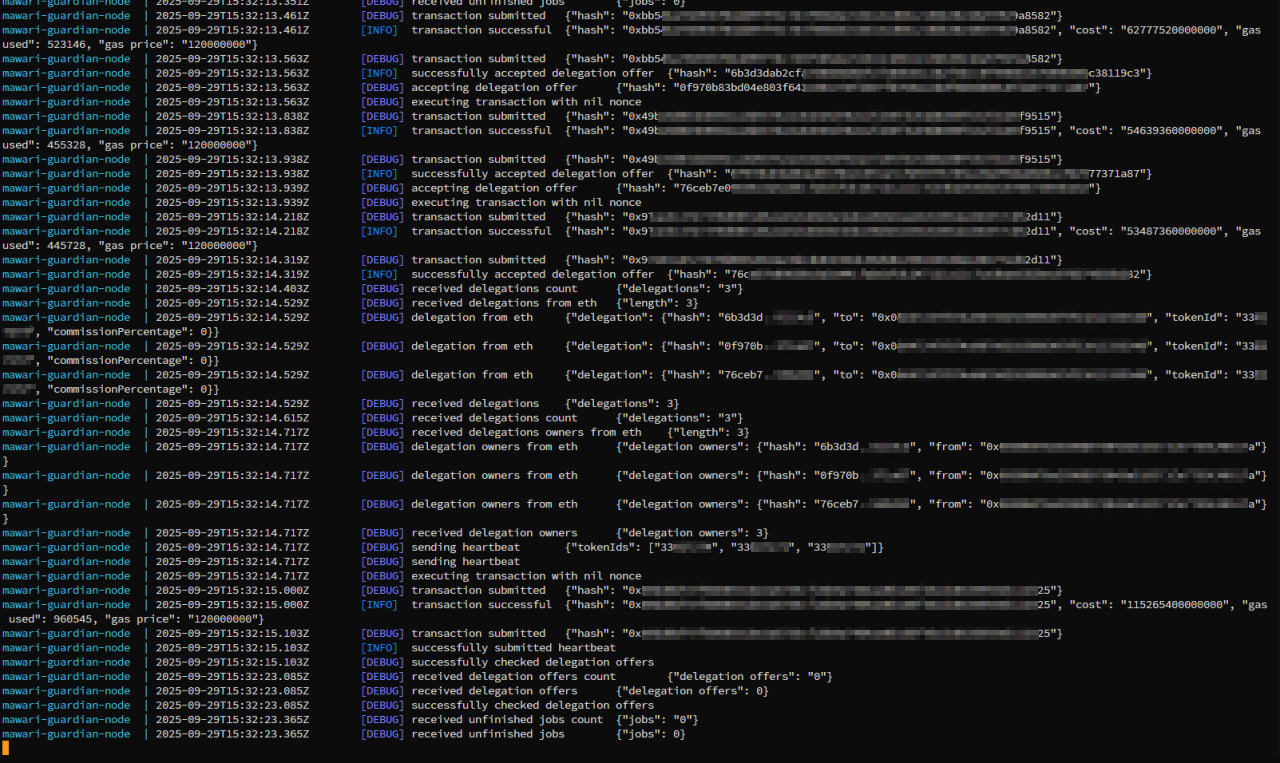1280x763 pixels.
Task: Click the 'successfully submitted heartbeat' log message
Action: (x=513, y=648)
